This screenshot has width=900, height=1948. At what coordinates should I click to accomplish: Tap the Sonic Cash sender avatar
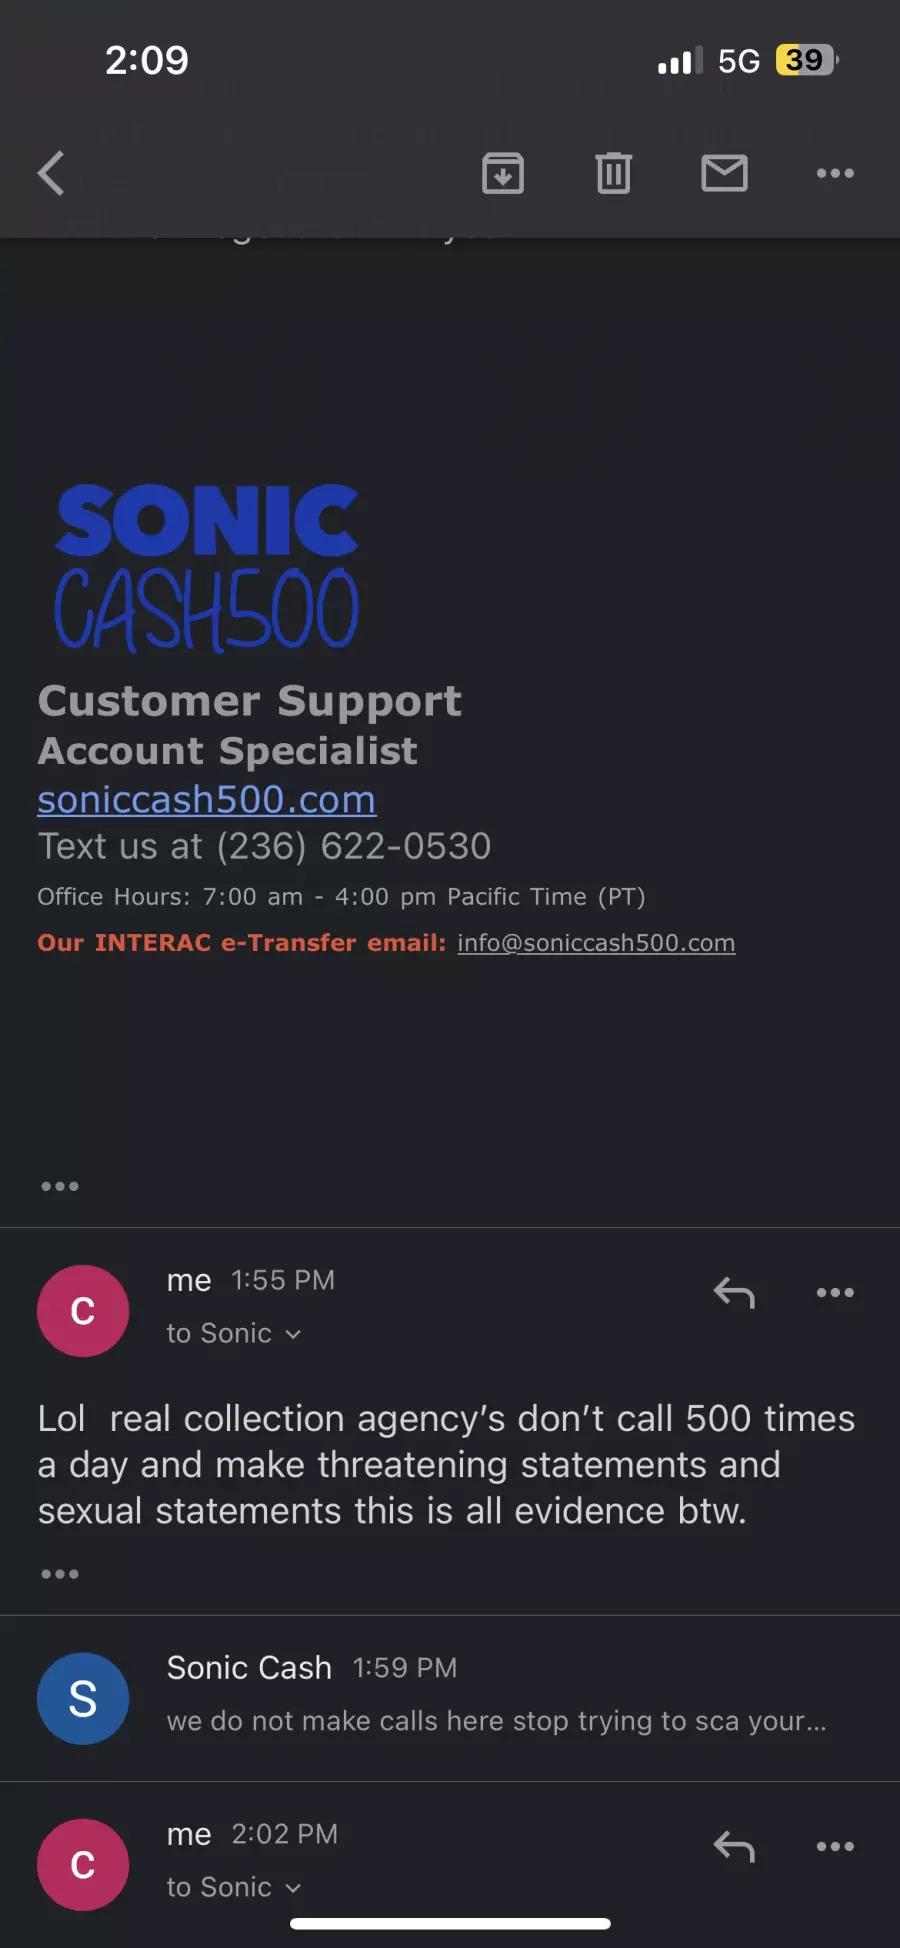[83, 1698]
